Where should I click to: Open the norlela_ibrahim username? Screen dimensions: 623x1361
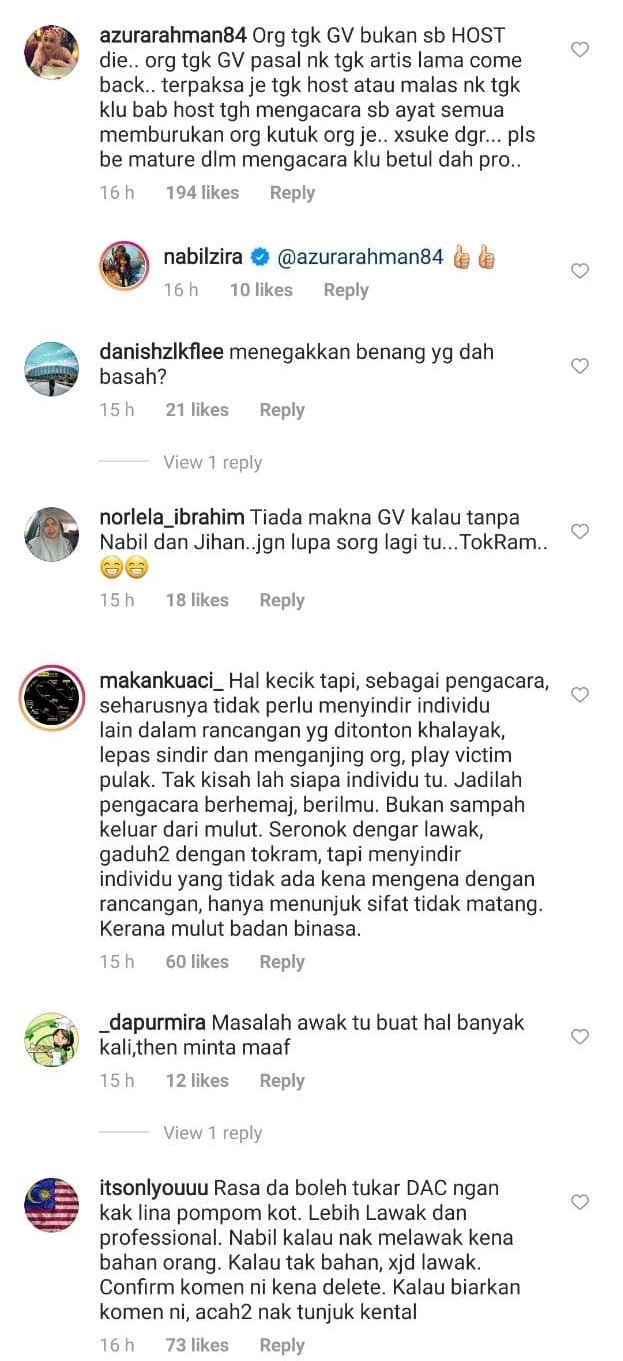pos(172,518)
